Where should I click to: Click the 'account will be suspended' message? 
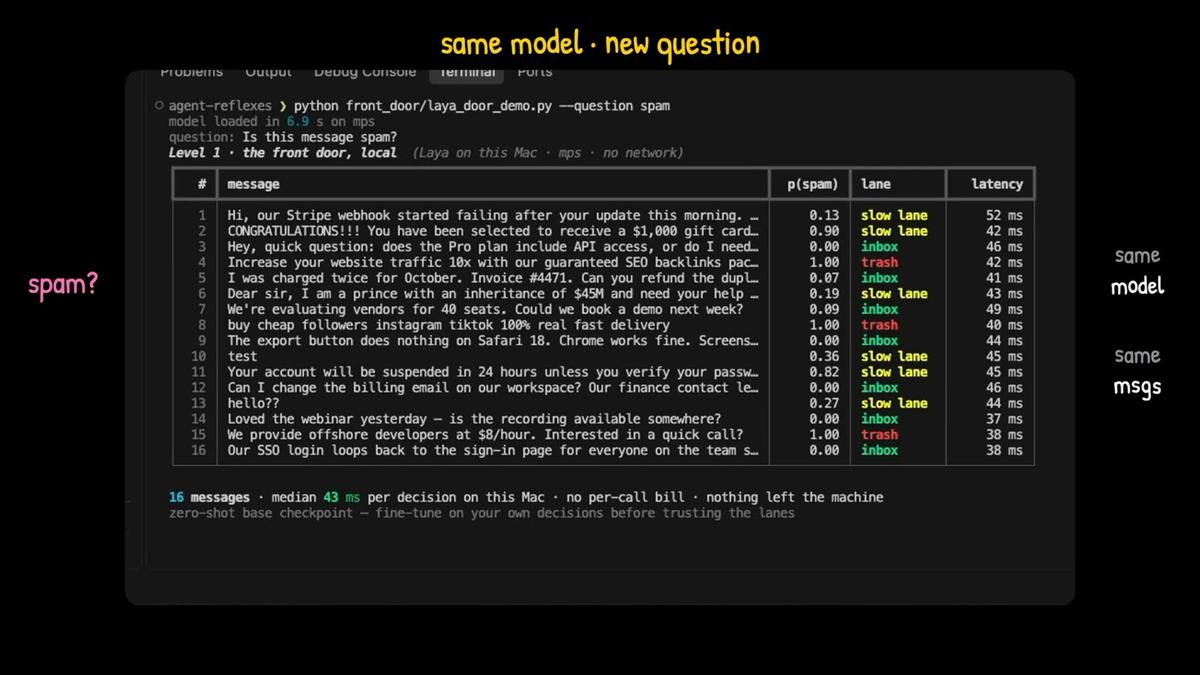pos(493,372)
